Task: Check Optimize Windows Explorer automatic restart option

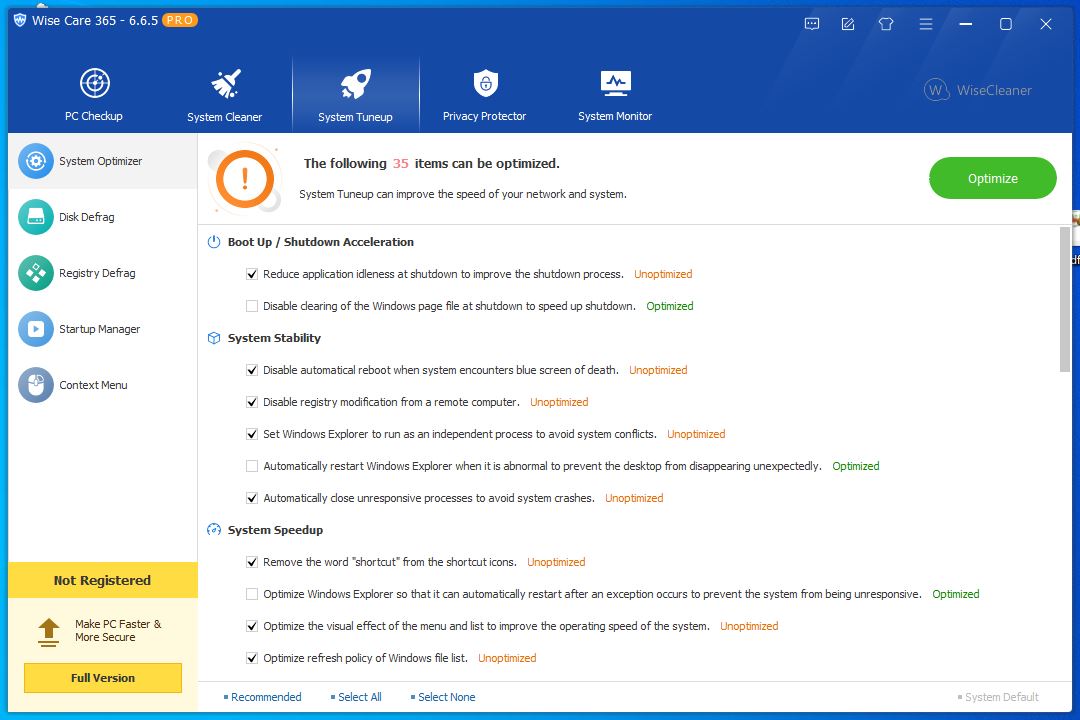Action: pyautogui.click(x=252, y=594)
